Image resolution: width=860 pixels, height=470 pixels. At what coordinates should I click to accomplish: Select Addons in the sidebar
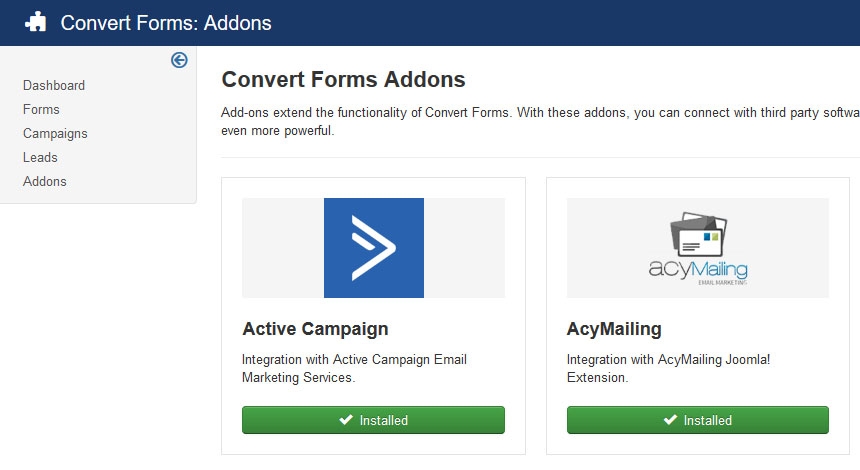click(x=45, y=182)
